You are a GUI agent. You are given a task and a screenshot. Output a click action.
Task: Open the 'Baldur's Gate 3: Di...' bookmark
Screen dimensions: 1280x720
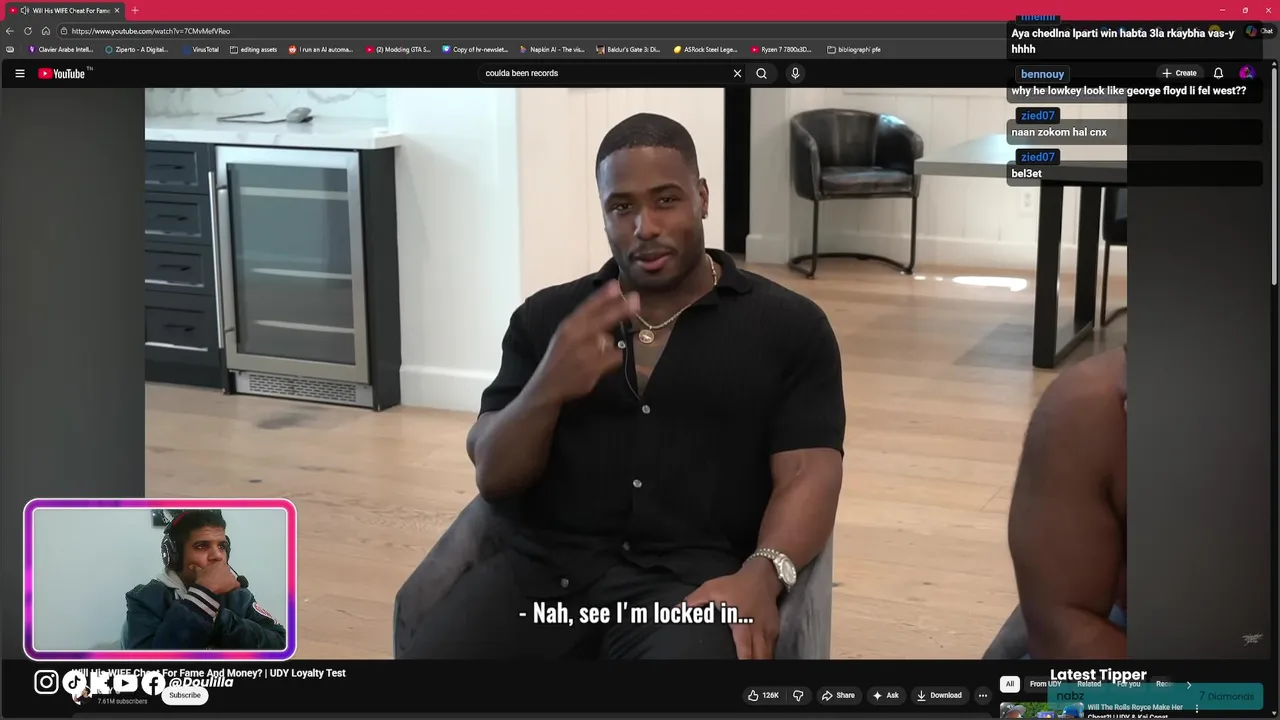[629, 49]
